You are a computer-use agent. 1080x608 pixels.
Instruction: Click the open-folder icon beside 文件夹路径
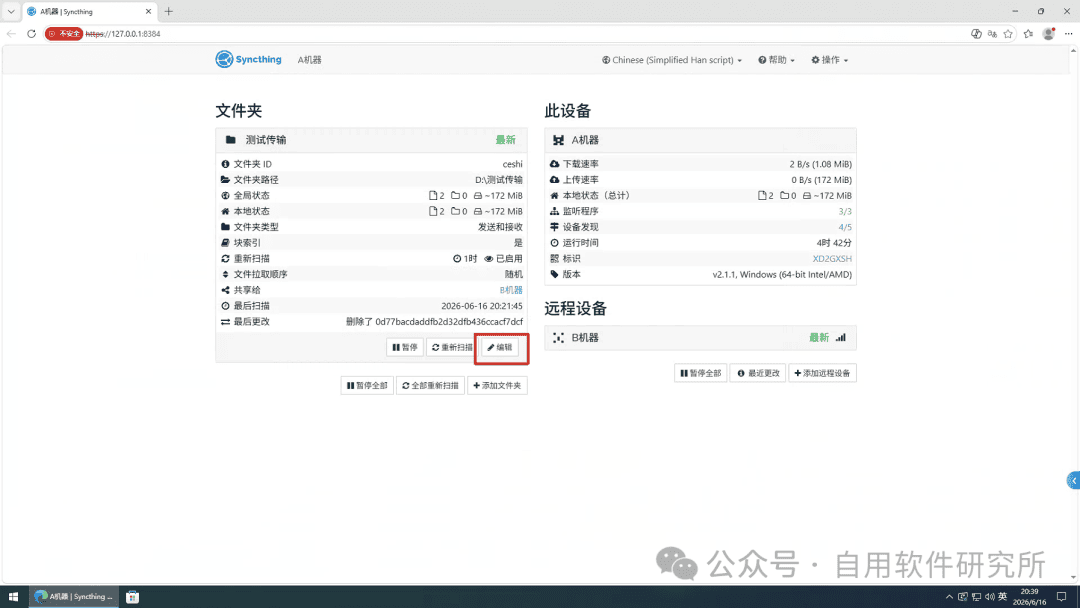225,180
